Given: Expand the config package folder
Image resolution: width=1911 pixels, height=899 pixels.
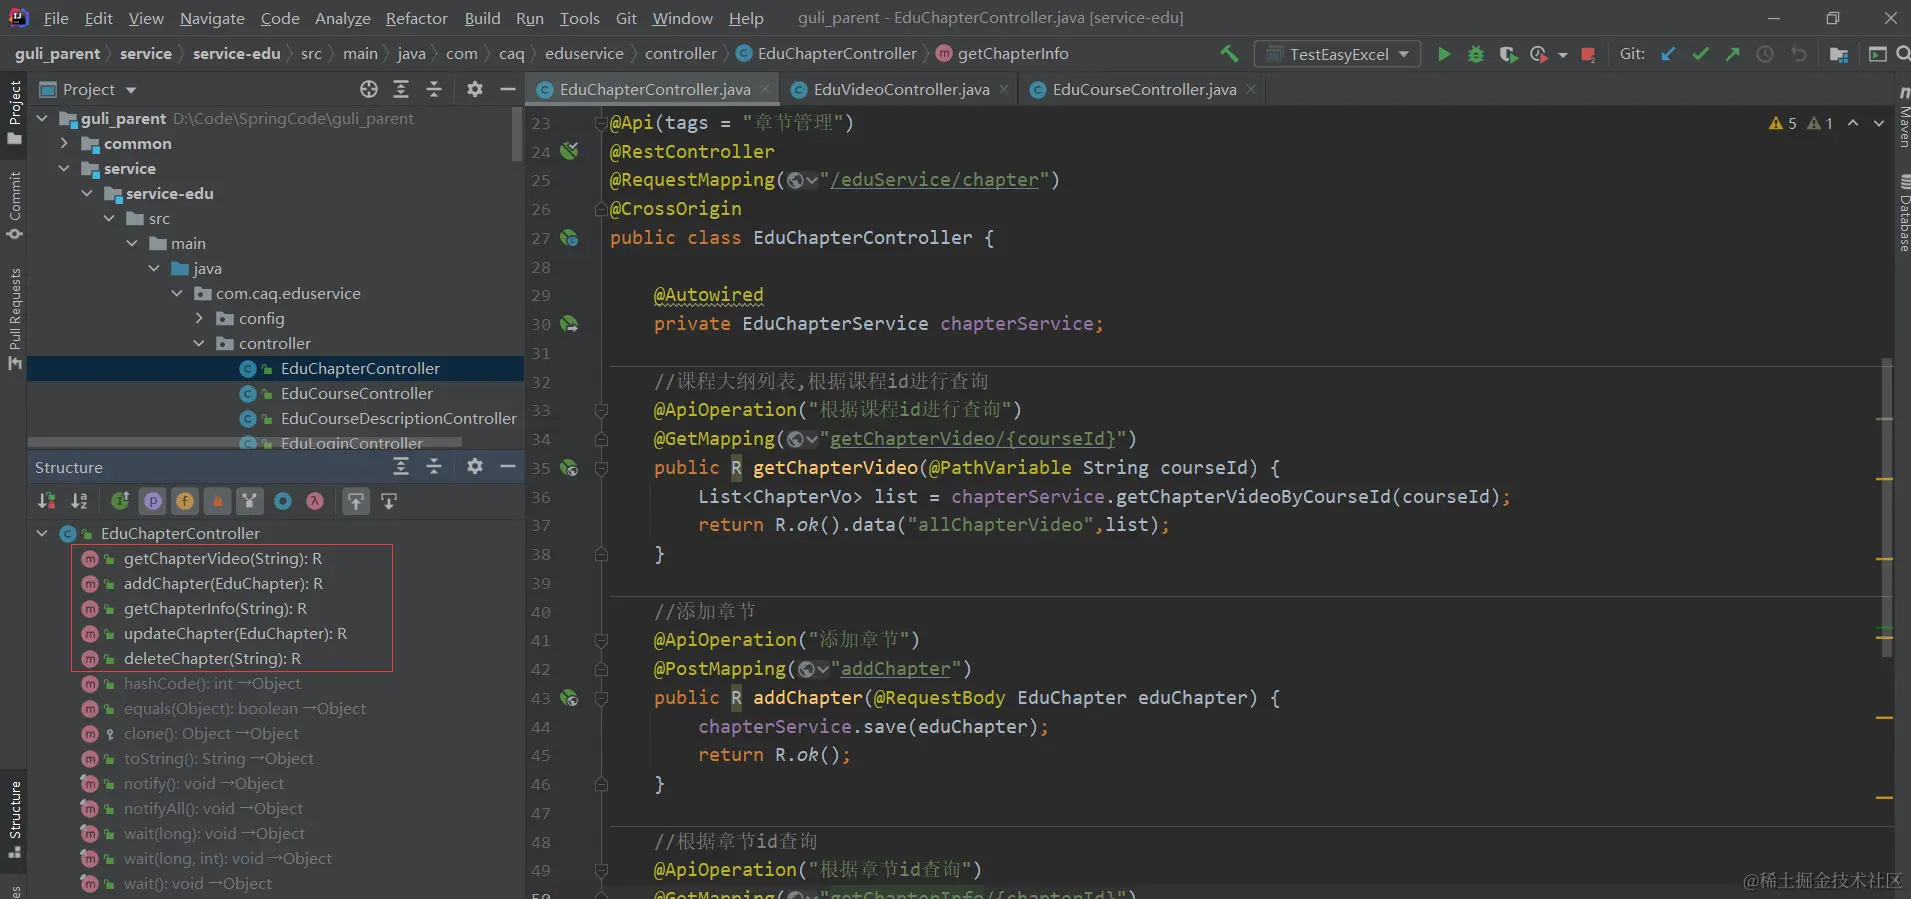Looking at the screenshot, I should [199, 318].
